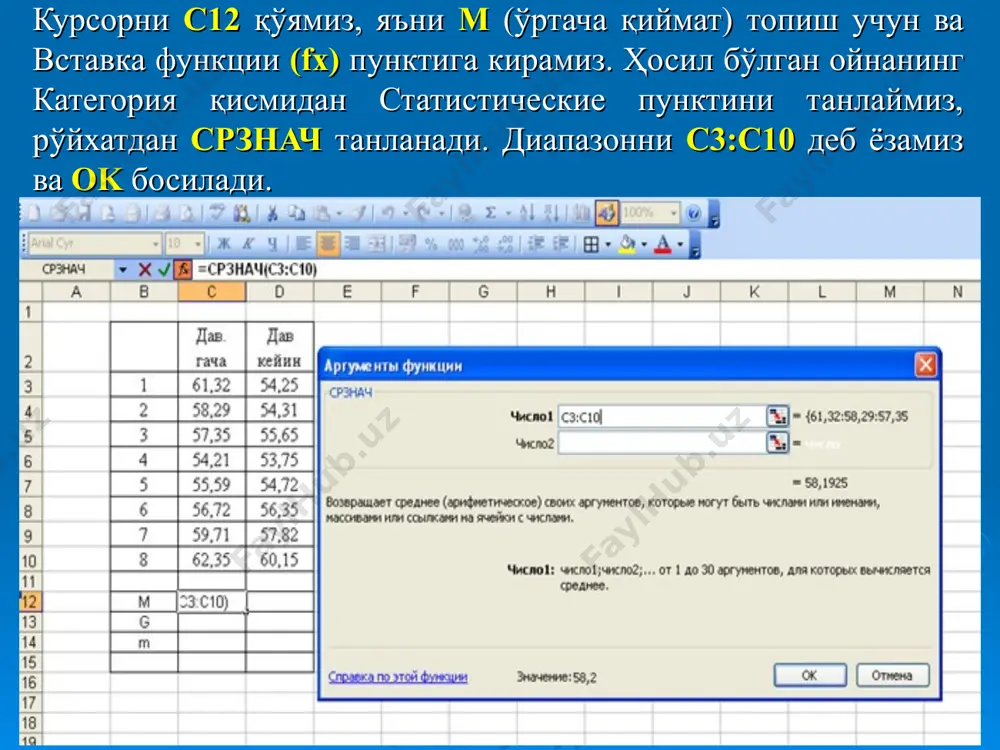1000x750 pixels.
Task: Toggle Bold (Ж) formatting
Action: tap(224, 243)
